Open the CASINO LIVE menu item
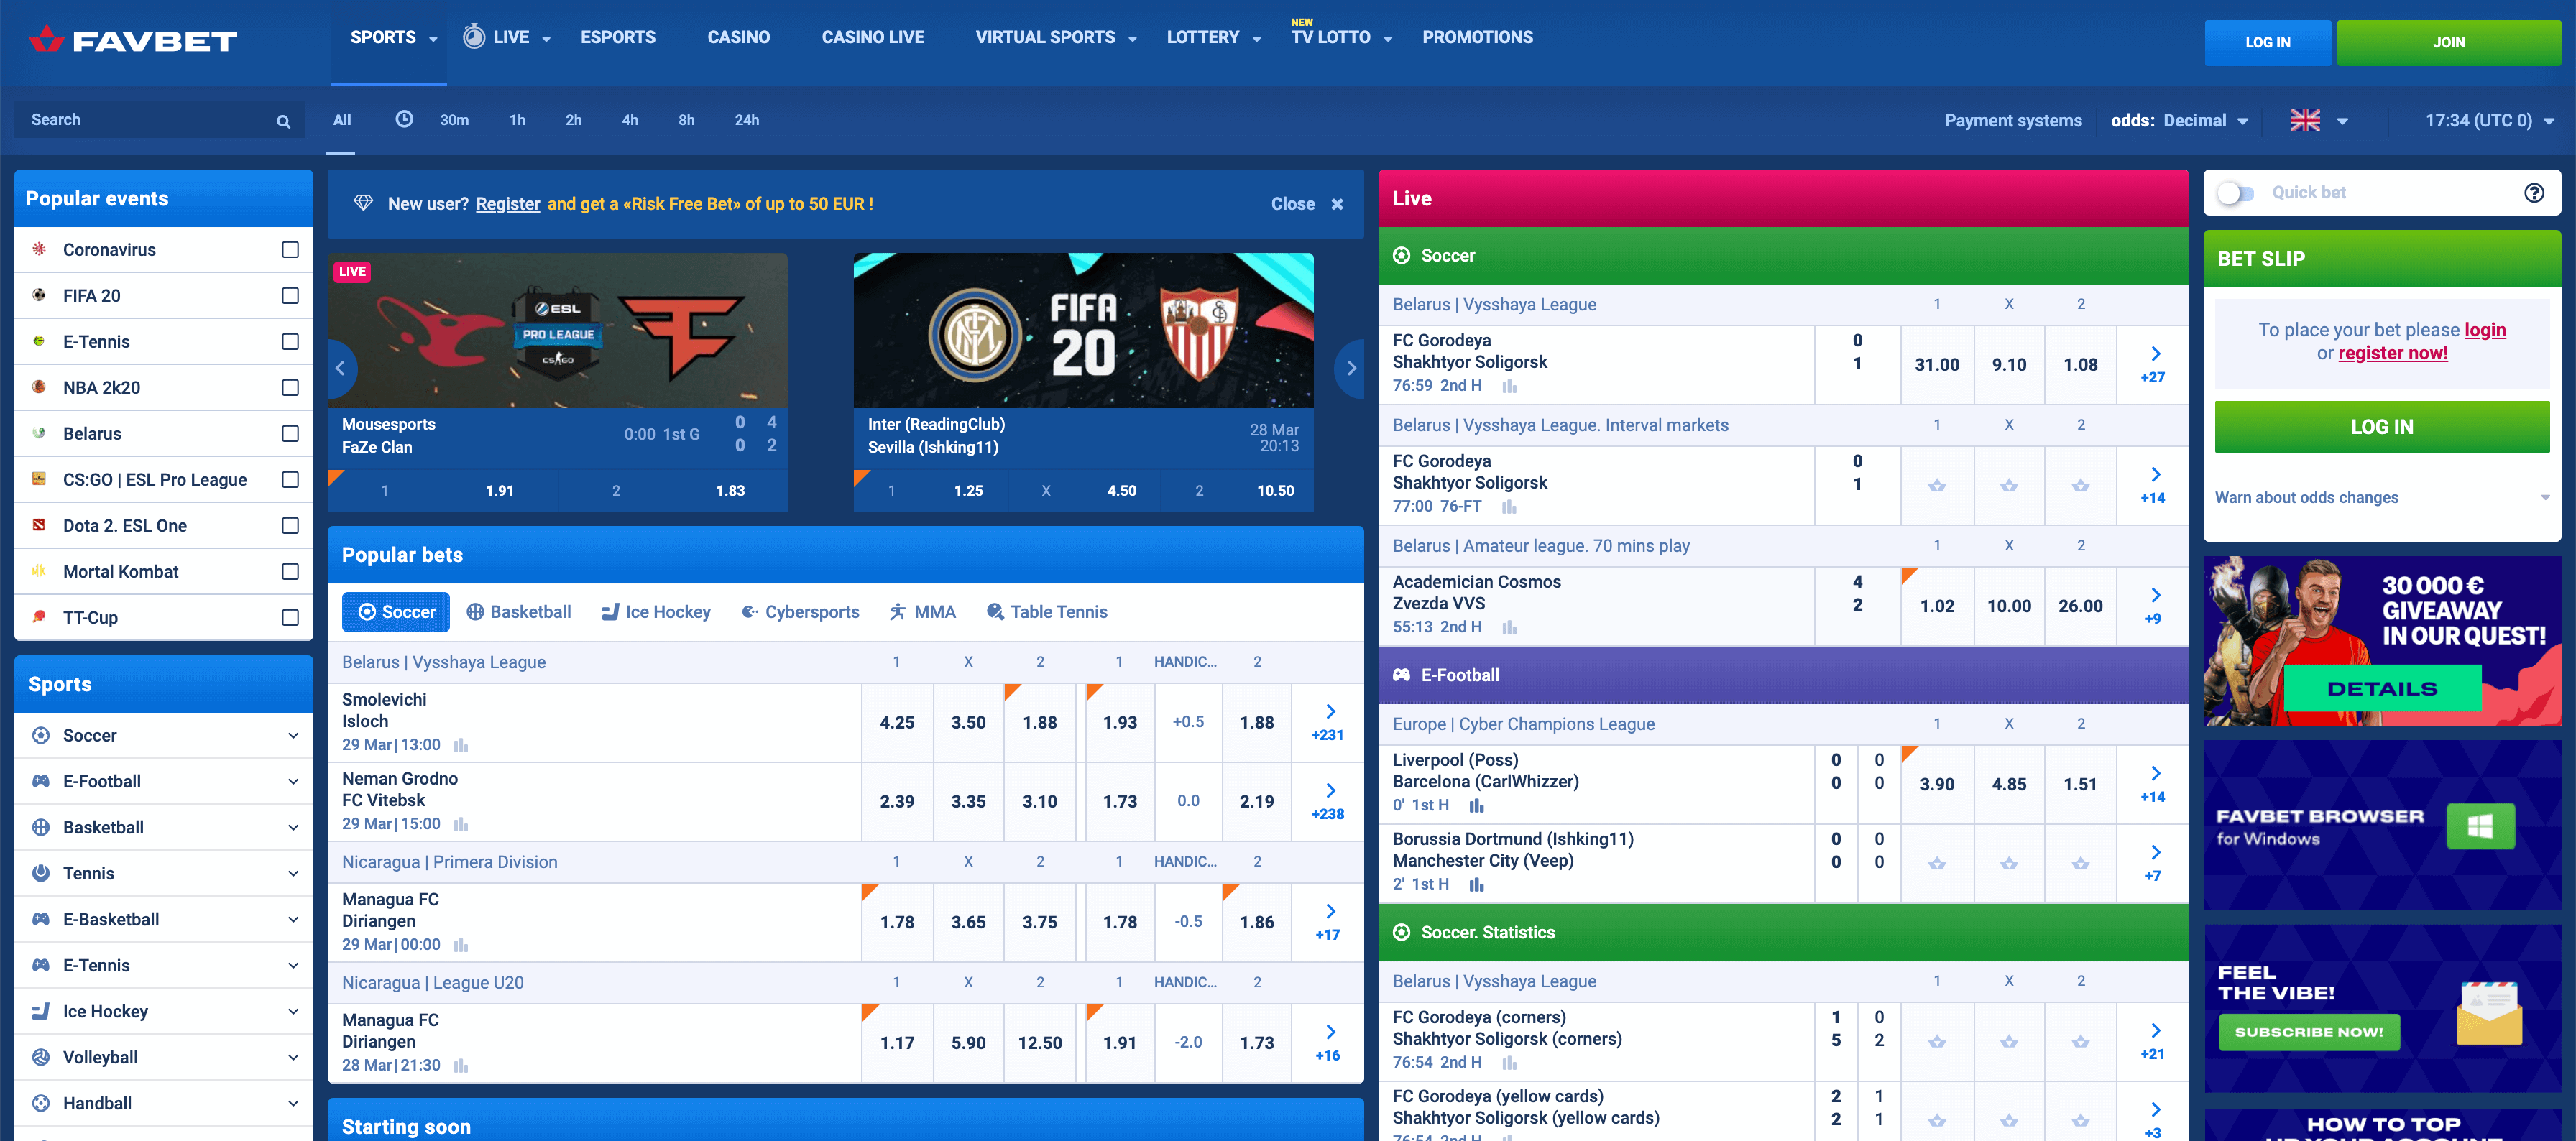Viewport: 2576px width, 1141px height. click(x=872, y=37)
